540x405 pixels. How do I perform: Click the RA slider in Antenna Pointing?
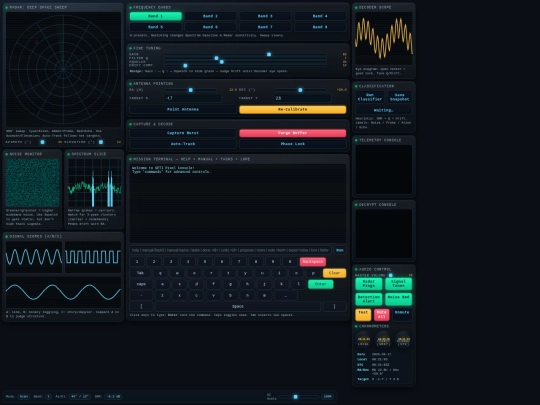[190, 90]
